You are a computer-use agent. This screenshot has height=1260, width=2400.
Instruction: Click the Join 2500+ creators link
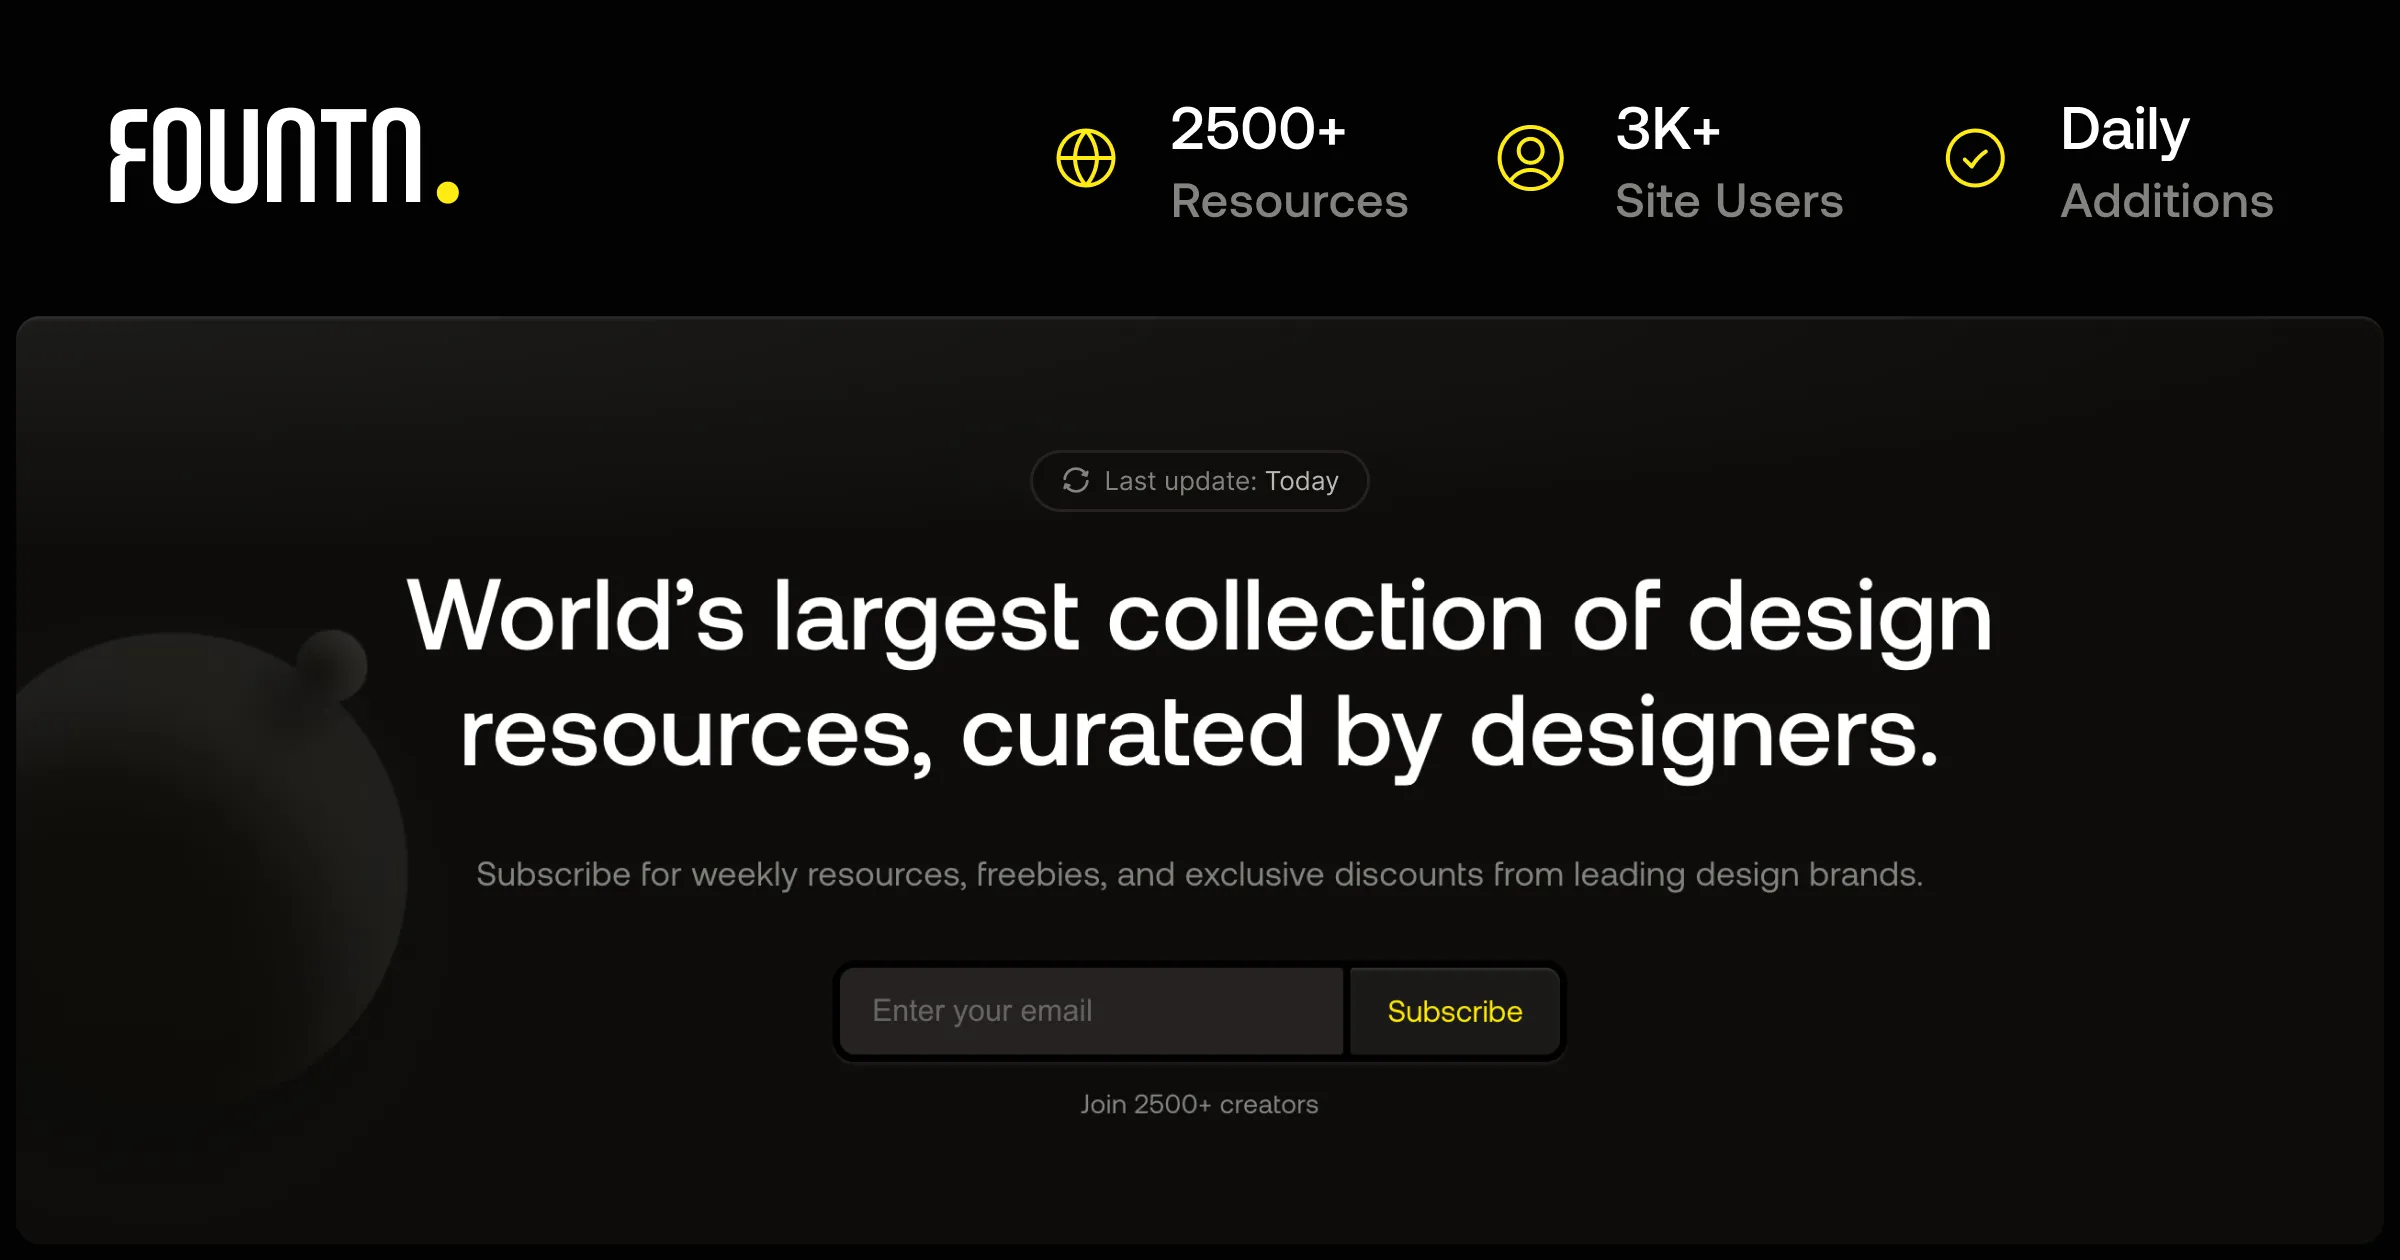(x=1200, y=1104)
